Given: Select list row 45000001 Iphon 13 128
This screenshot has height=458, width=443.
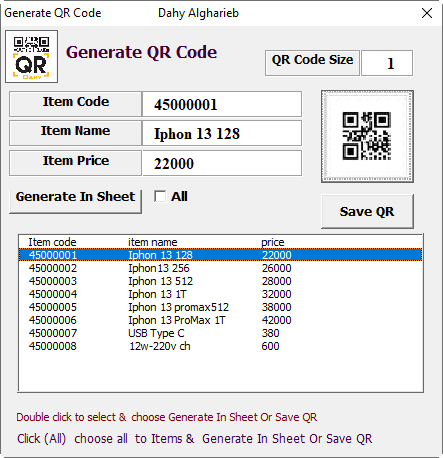Looking at the screenshot, I should click(221, 255).
